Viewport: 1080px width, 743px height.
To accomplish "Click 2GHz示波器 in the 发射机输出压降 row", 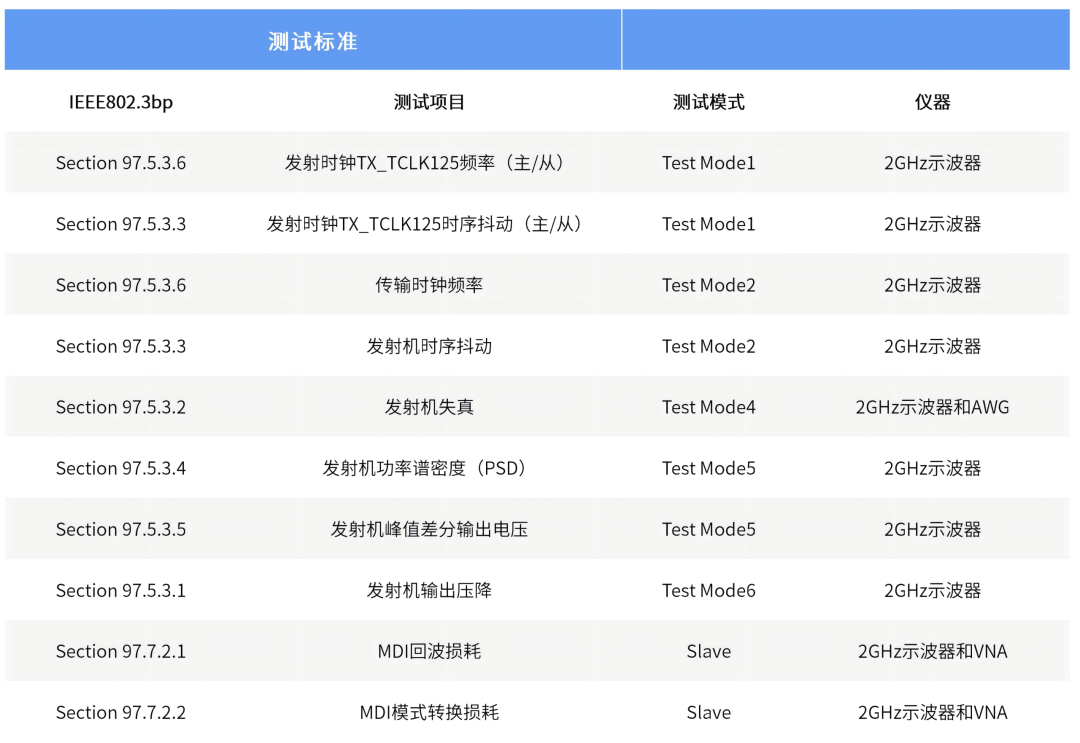I will point(933,590).
